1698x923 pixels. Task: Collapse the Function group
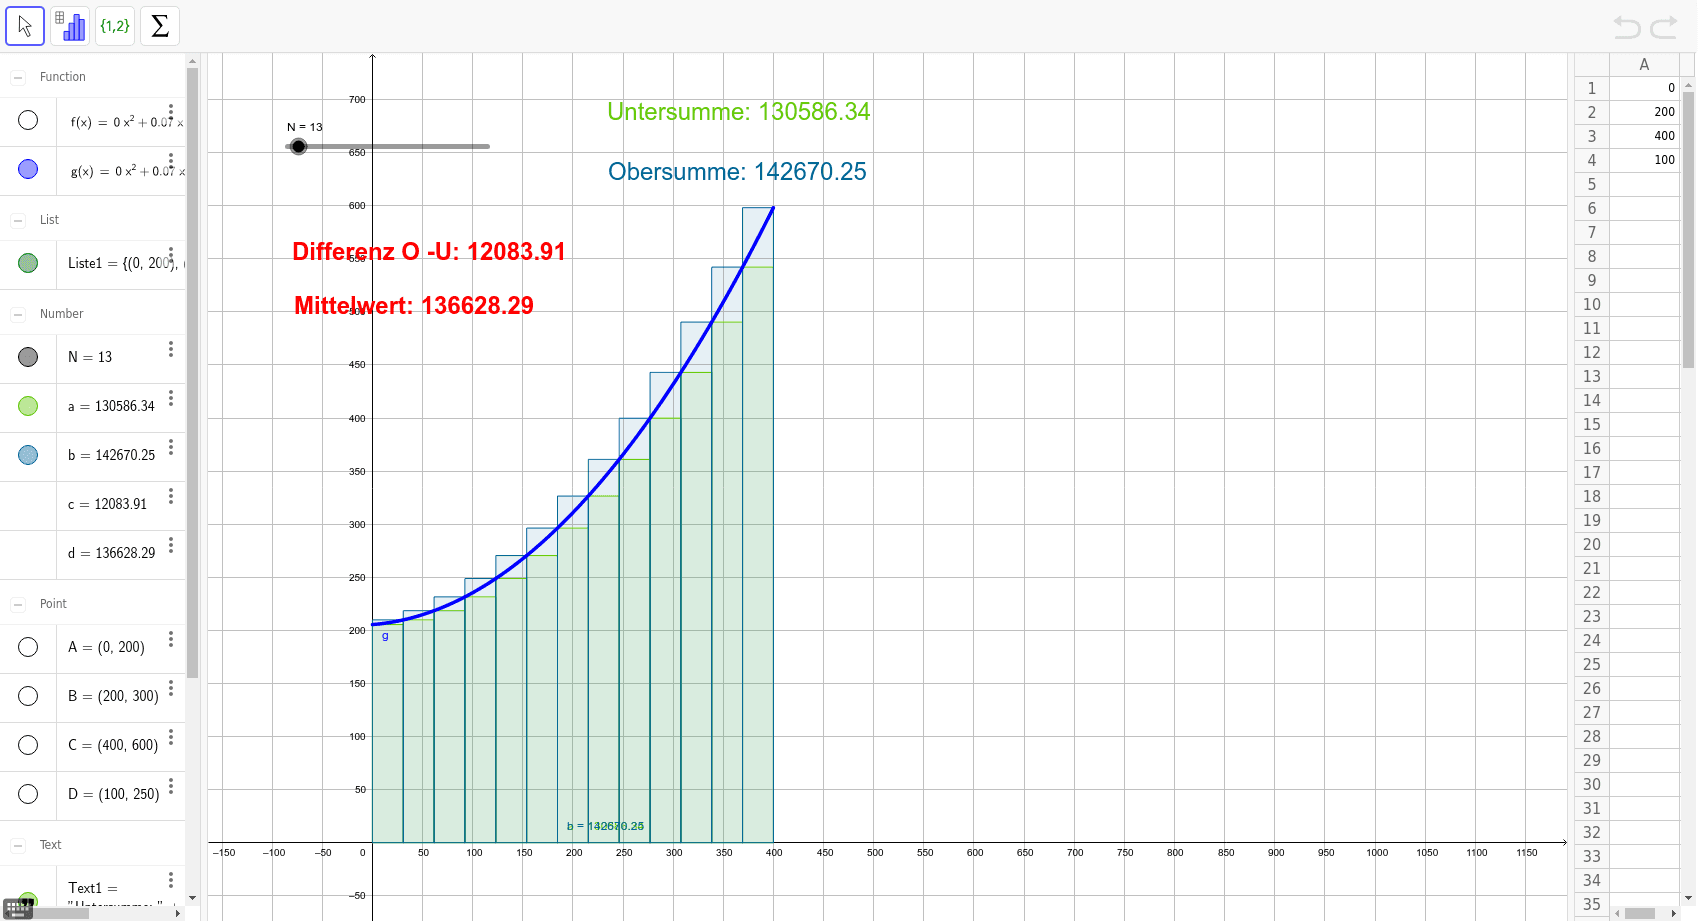pyautogui.click(x=18, y=77)
